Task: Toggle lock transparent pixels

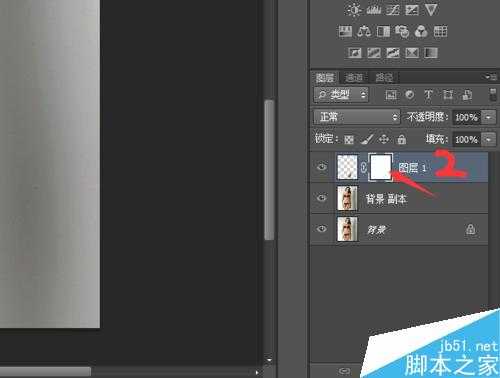Action: (x=349, y=139)
